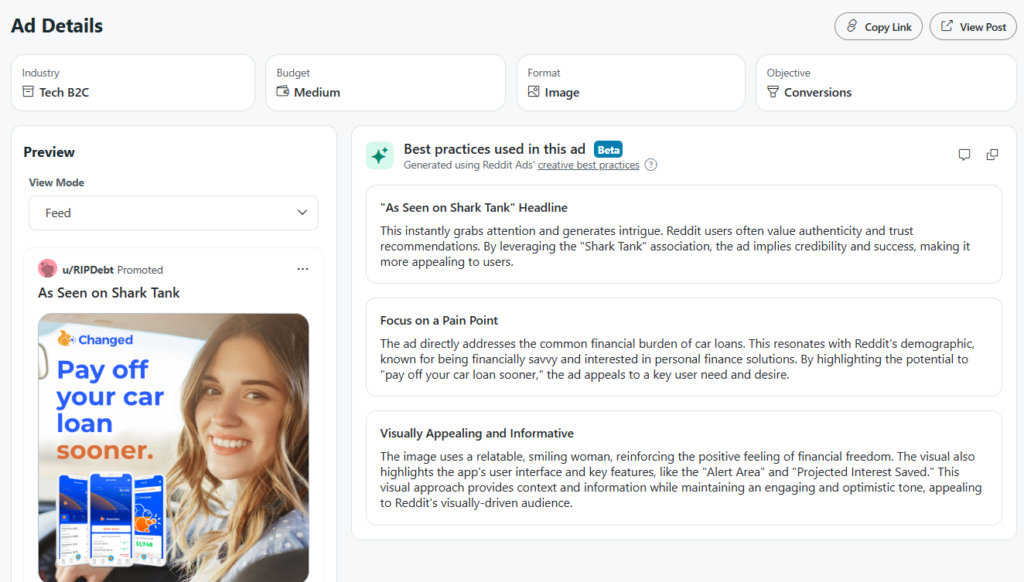The height and width of the screenshot is (582, 1024).
Task: Click the u/RIPDebt profile avatar
Action: coord(47,269)
